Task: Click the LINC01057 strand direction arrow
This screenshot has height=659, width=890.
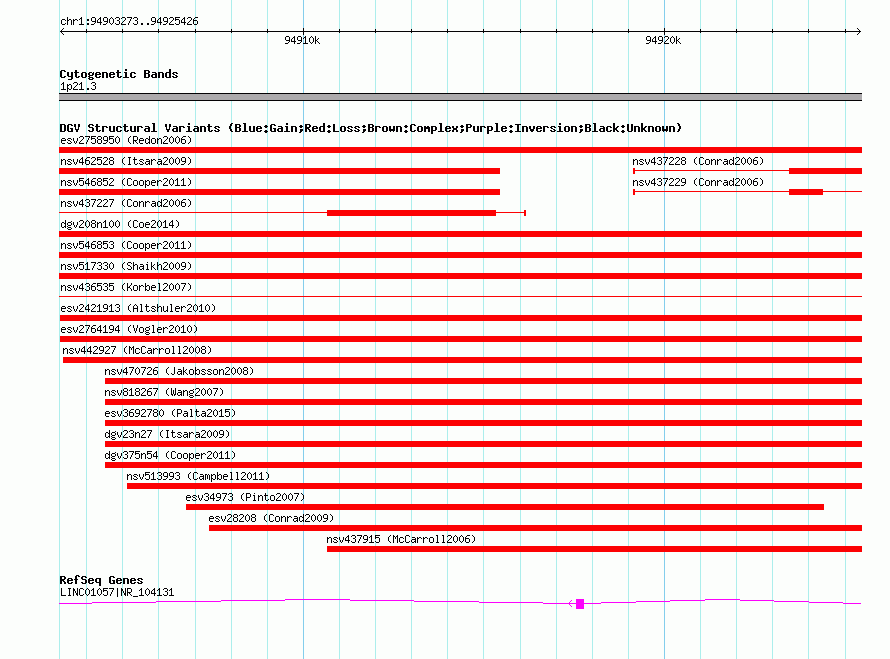Action: pos(571,603)
